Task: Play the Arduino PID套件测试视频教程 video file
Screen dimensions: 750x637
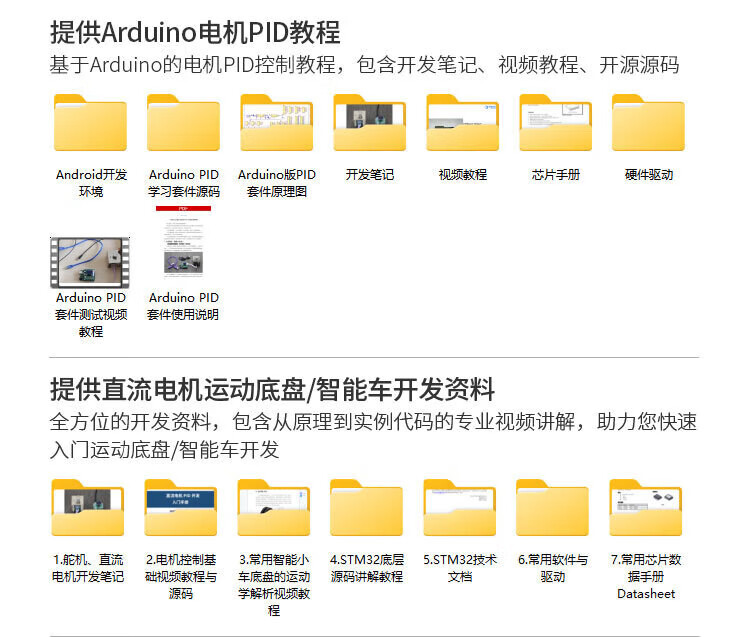Action: [90, 260]
